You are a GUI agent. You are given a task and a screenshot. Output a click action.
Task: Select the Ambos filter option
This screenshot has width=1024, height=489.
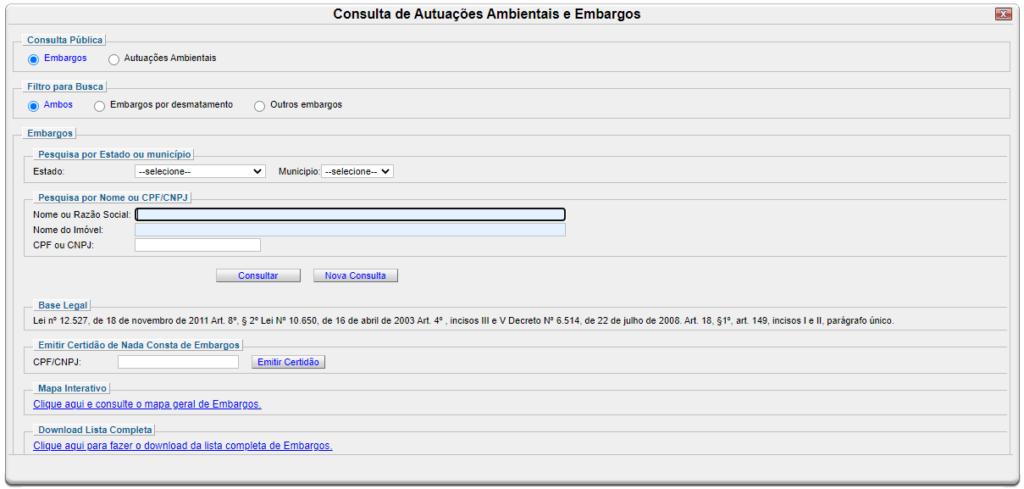click(x=34, y=105)
